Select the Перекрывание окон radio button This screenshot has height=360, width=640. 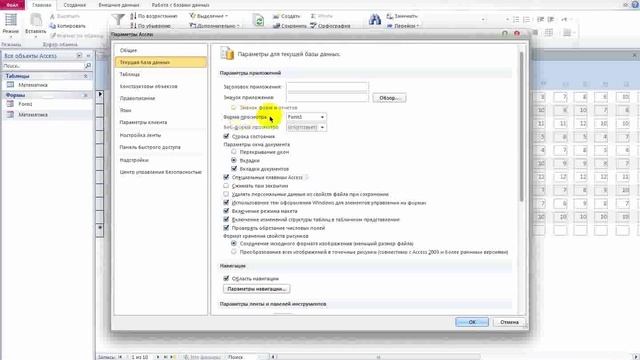[x=234, y=151]
